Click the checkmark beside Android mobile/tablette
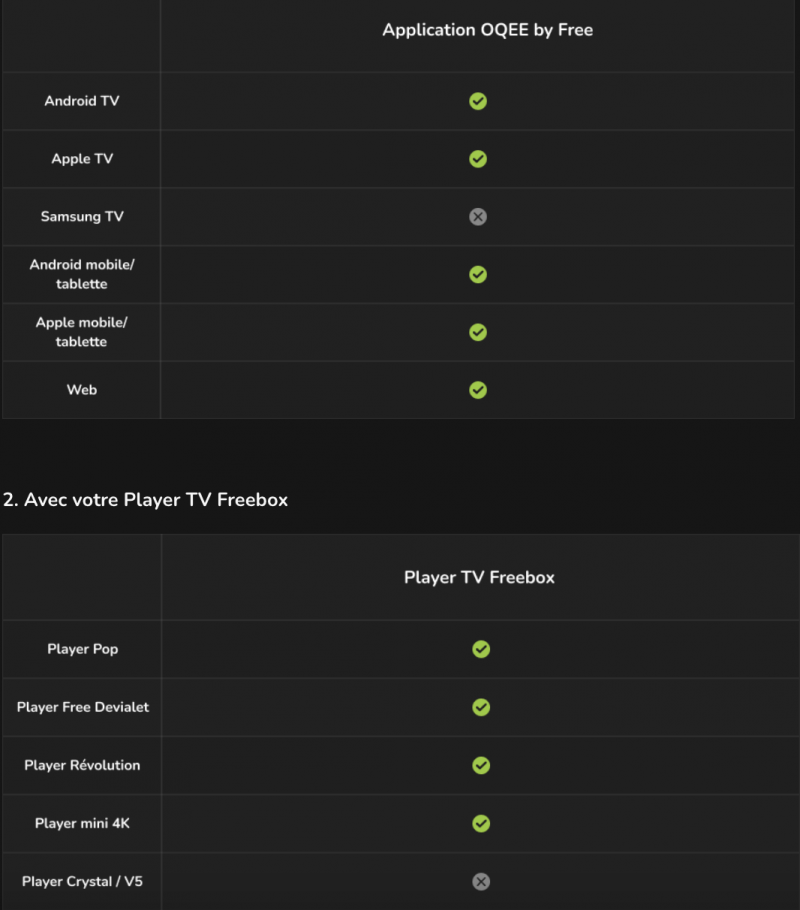Viewport: 800px width, 910px height. (478, 274)
